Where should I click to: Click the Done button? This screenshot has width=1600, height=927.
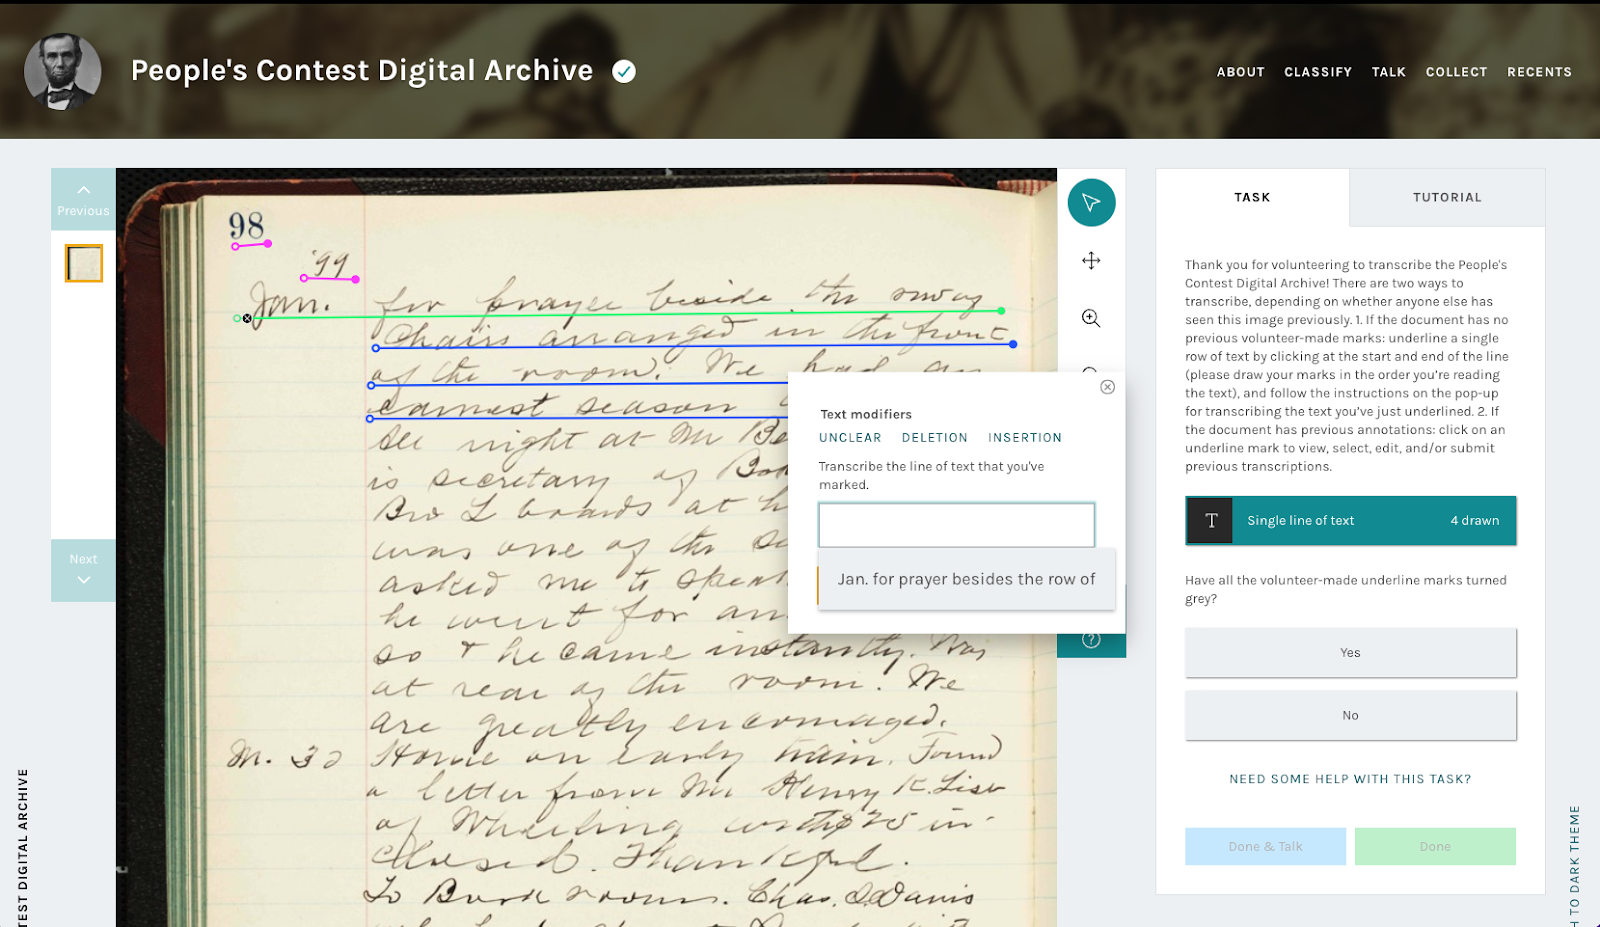tap(1434, 847)
